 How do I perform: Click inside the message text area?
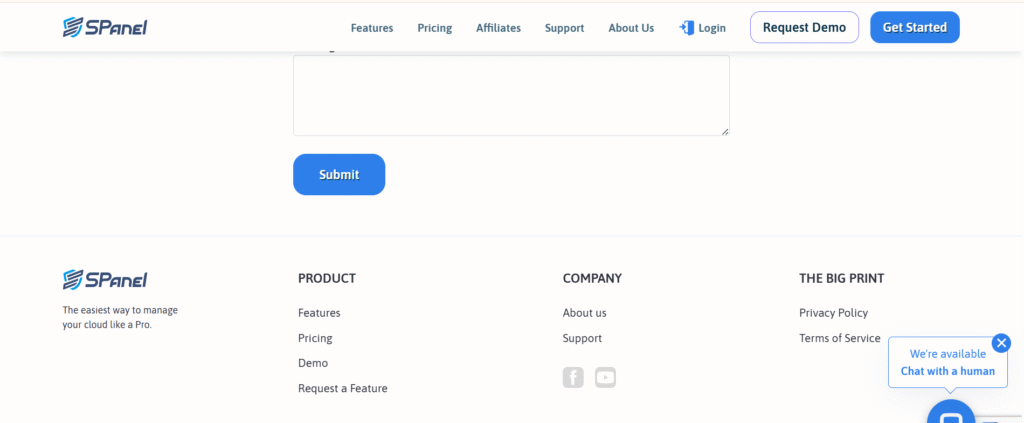510,95
